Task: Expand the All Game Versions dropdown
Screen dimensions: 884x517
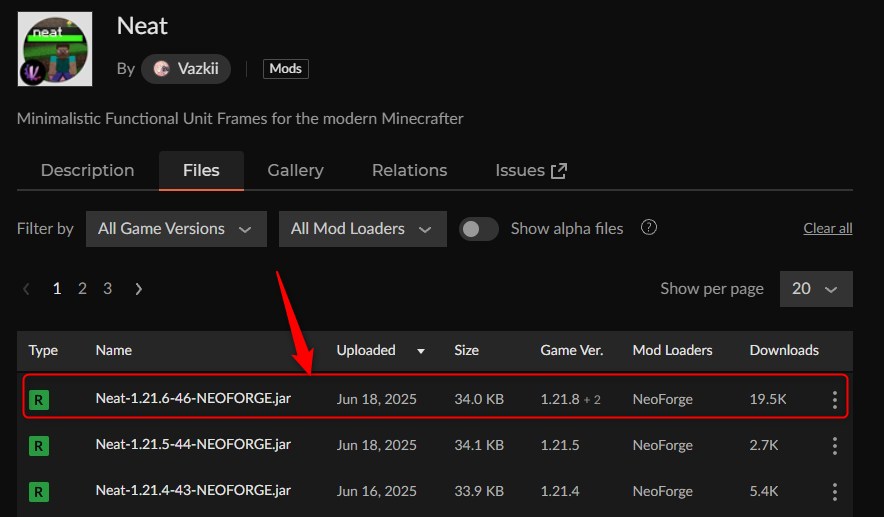Action: (176, 229)
